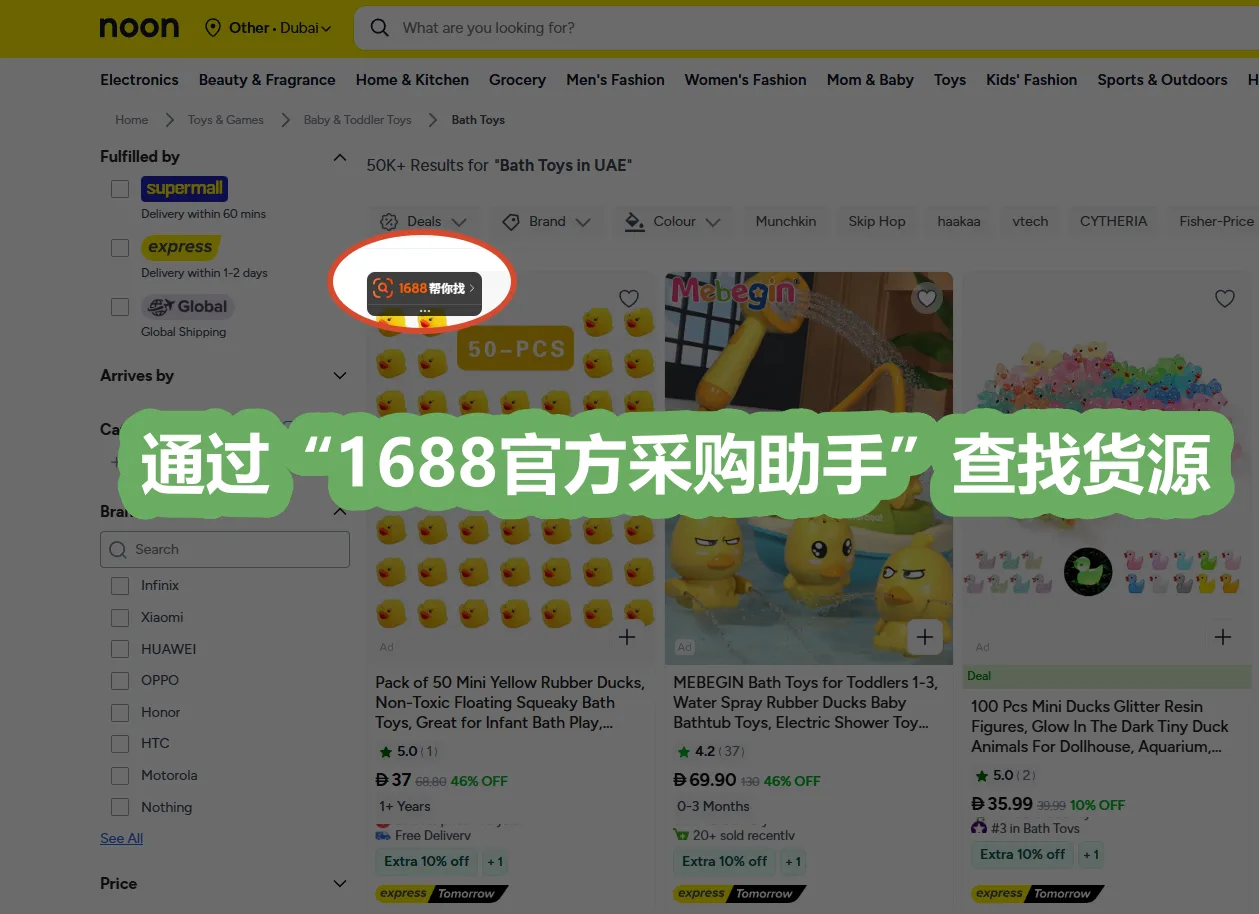Open Pack of 50 Mini Yellow Rubber Ducks title

click(x=510, y=702)
